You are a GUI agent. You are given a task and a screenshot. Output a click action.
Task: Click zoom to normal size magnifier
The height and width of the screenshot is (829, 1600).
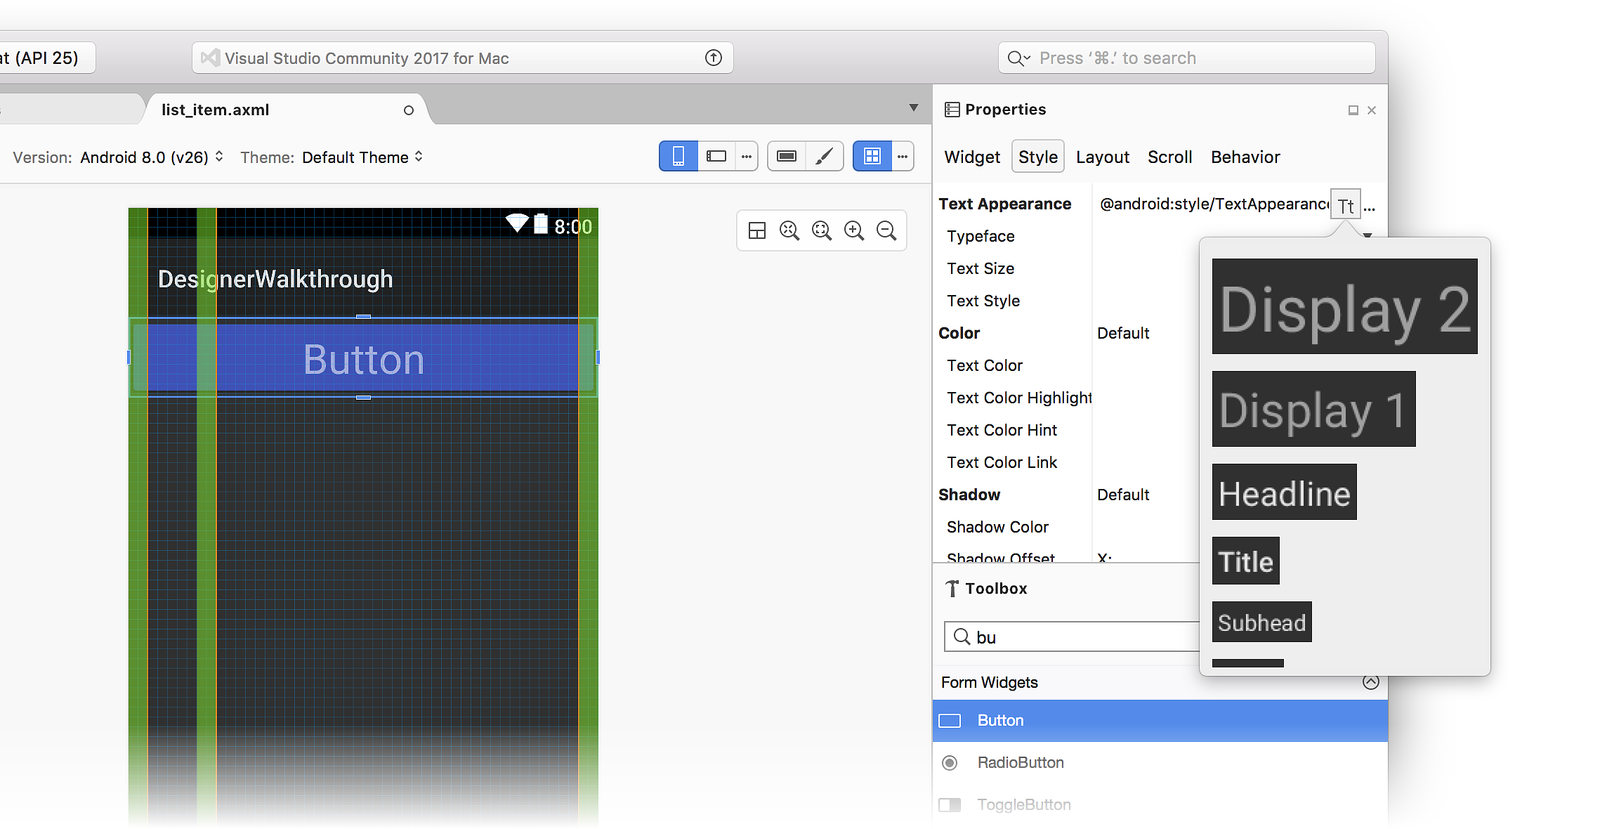click(789, 231)
